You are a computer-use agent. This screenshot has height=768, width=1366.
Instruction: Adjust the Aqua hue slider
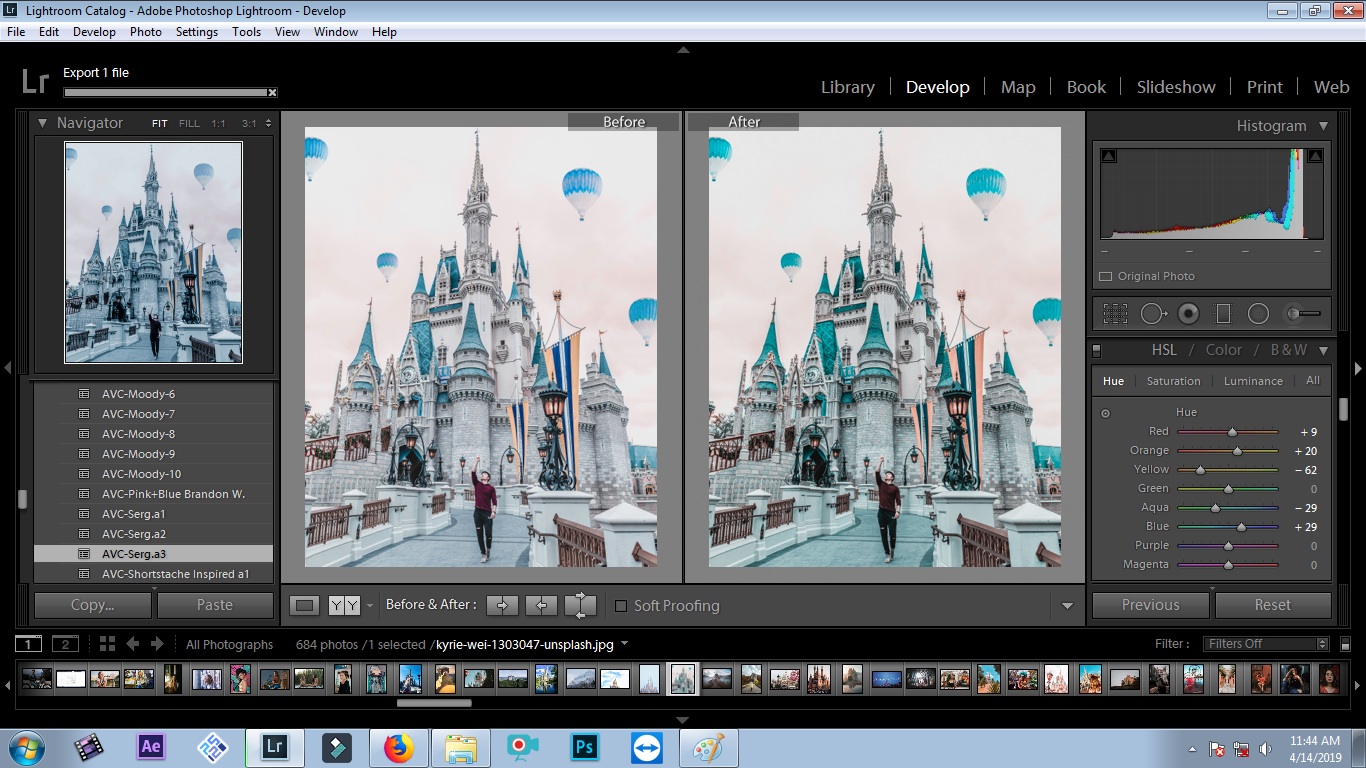(x=1215, y=508)
